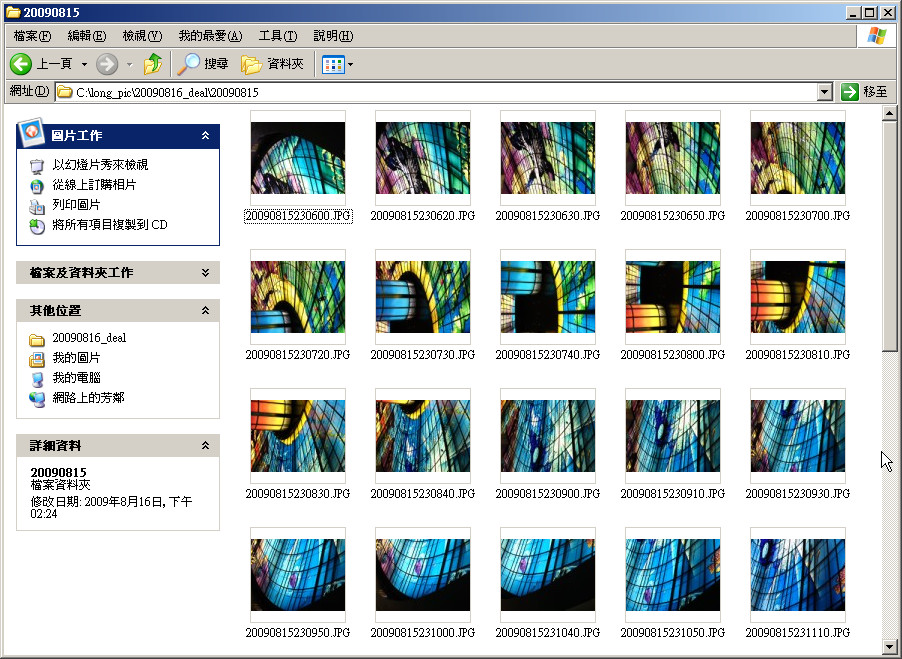The image size is (902, 659).
Task: Select thumbnail 20090815230830.JPG
Action: [298, 436]
